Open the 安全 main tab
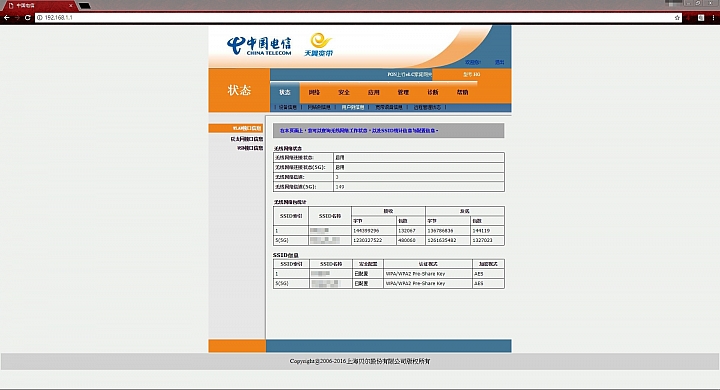 pos(344,92)
